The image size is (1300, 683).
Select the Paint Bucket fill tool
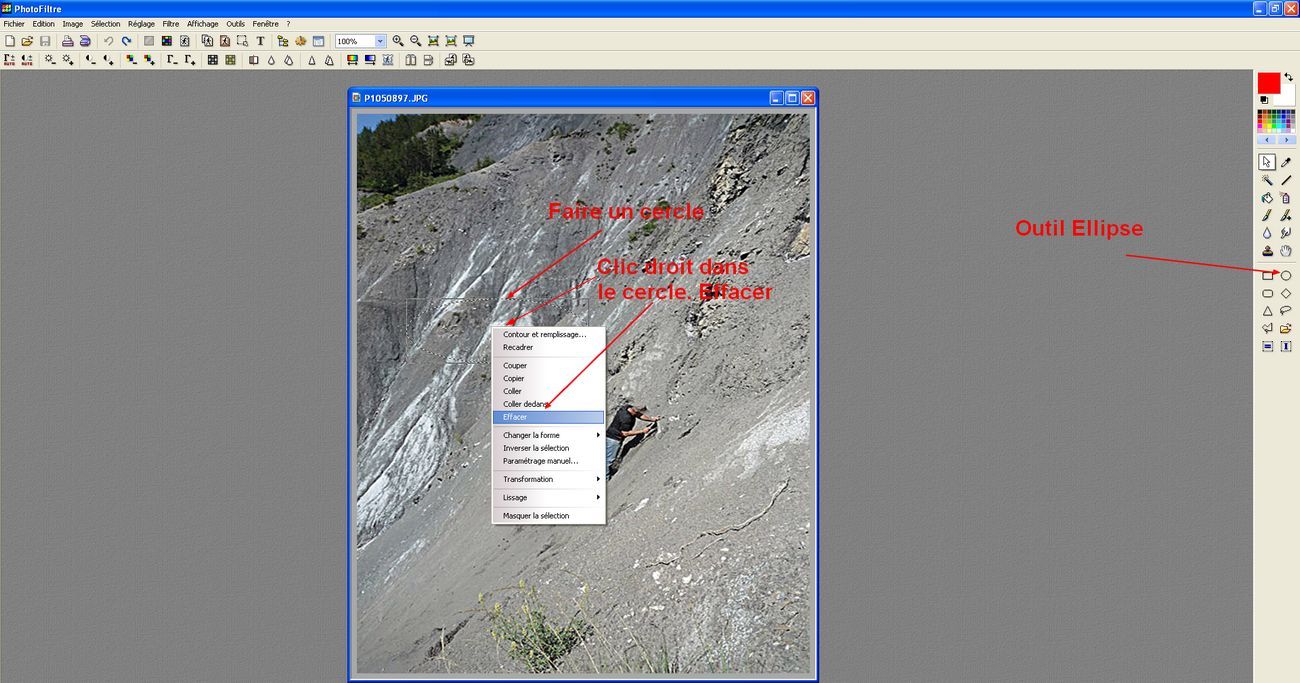[1267, 199]
